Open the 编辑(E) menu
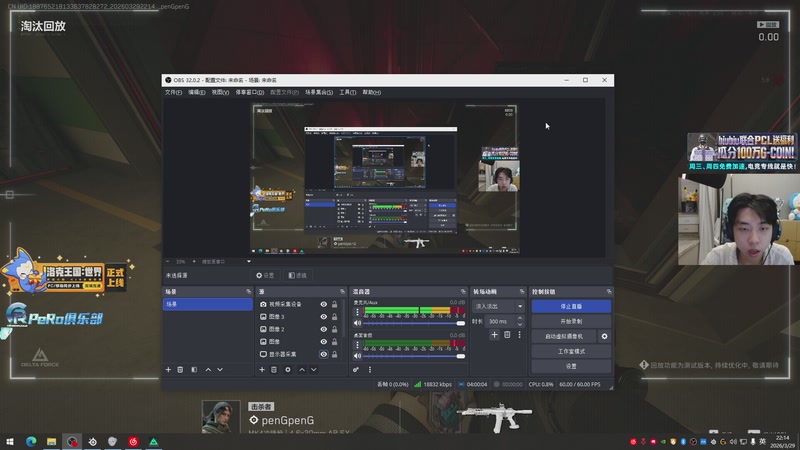The width and height of the screenshot is (800, 450). tap(196, 92)
